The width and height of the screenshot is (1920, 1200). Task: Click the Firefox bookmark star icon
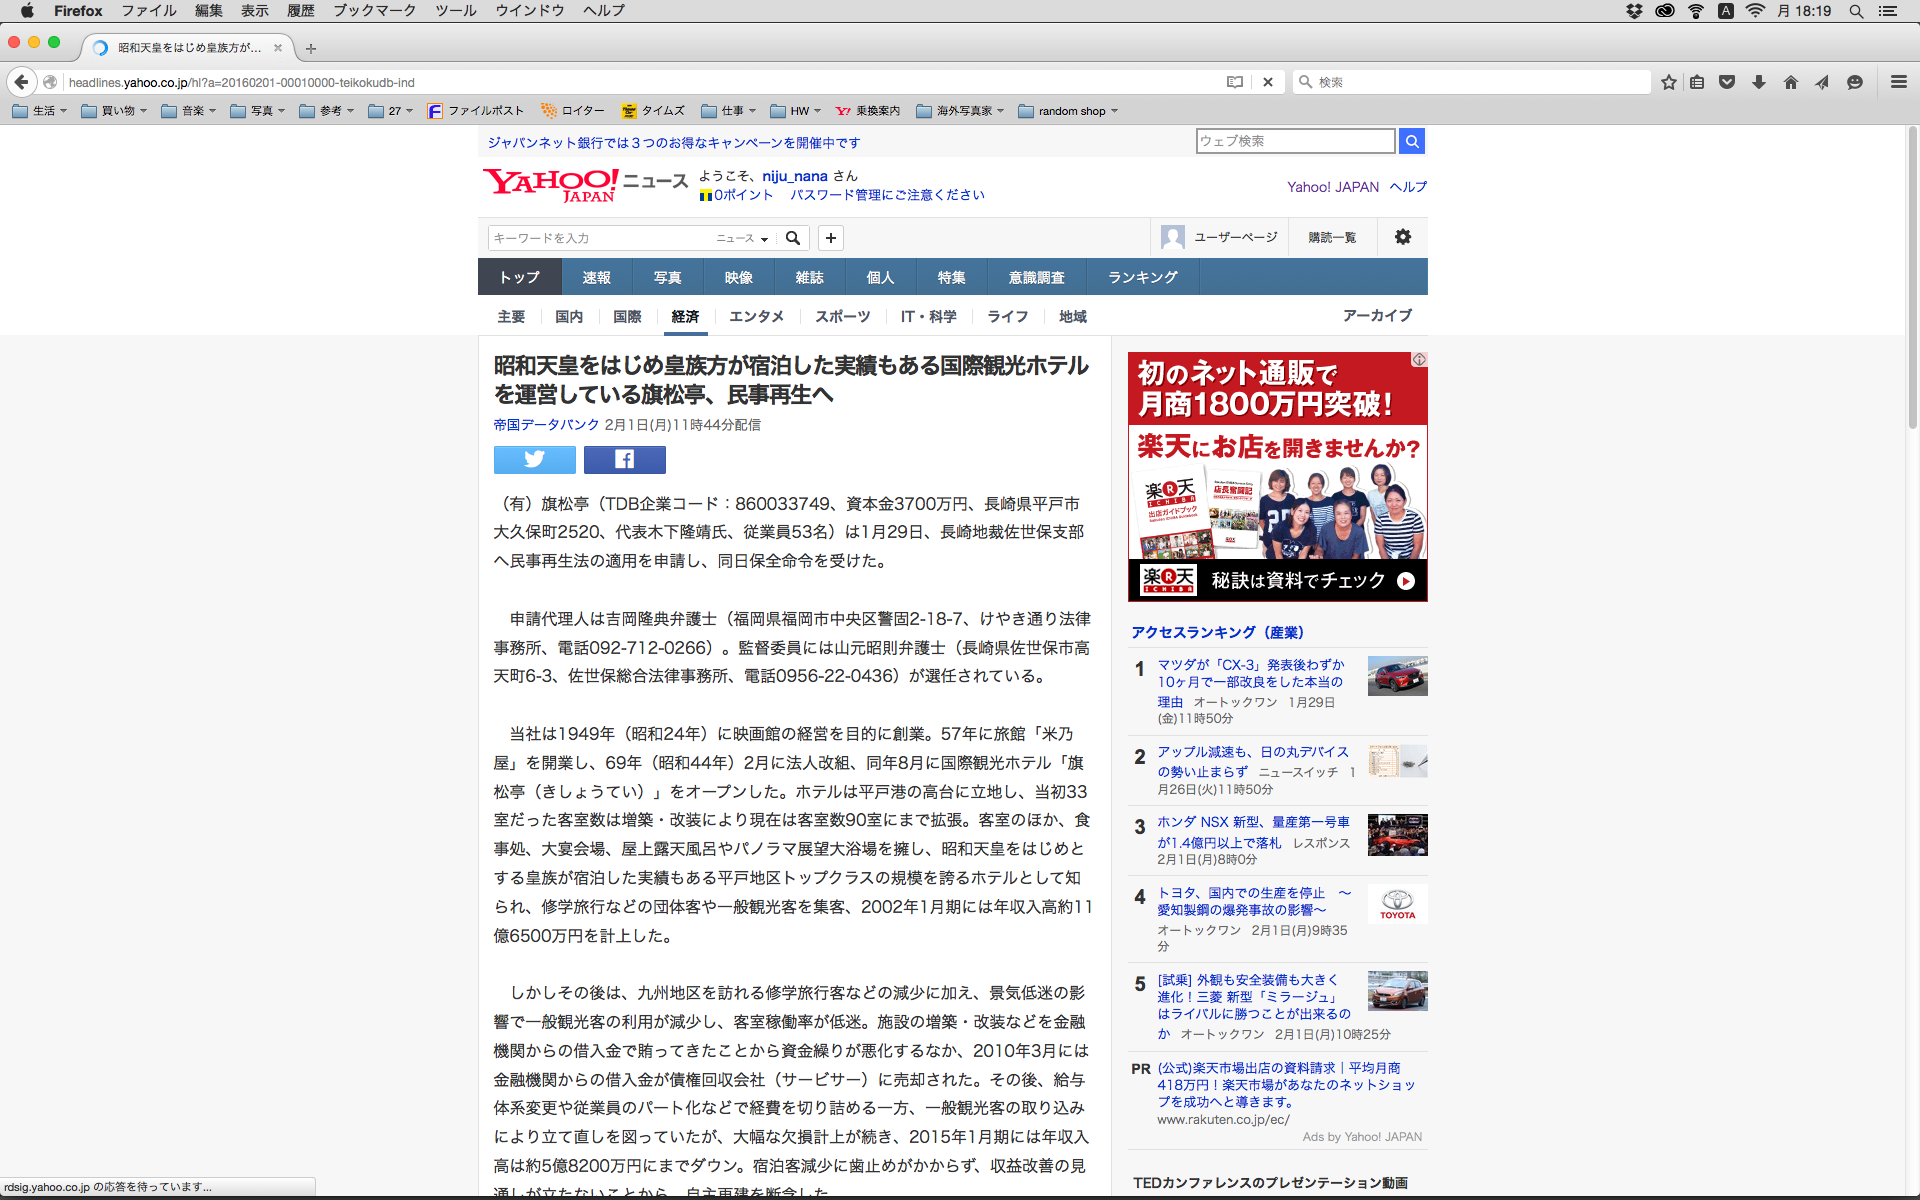click(1668, 82)
